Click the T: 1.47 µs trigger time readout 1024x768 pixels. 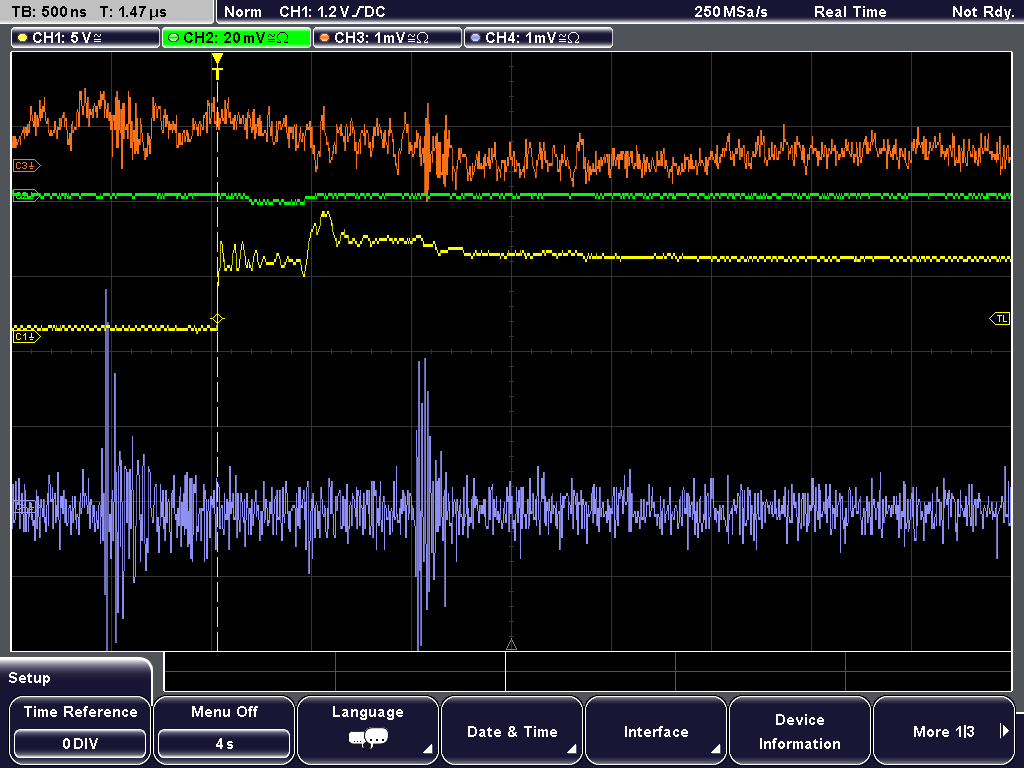click(133, 12)
